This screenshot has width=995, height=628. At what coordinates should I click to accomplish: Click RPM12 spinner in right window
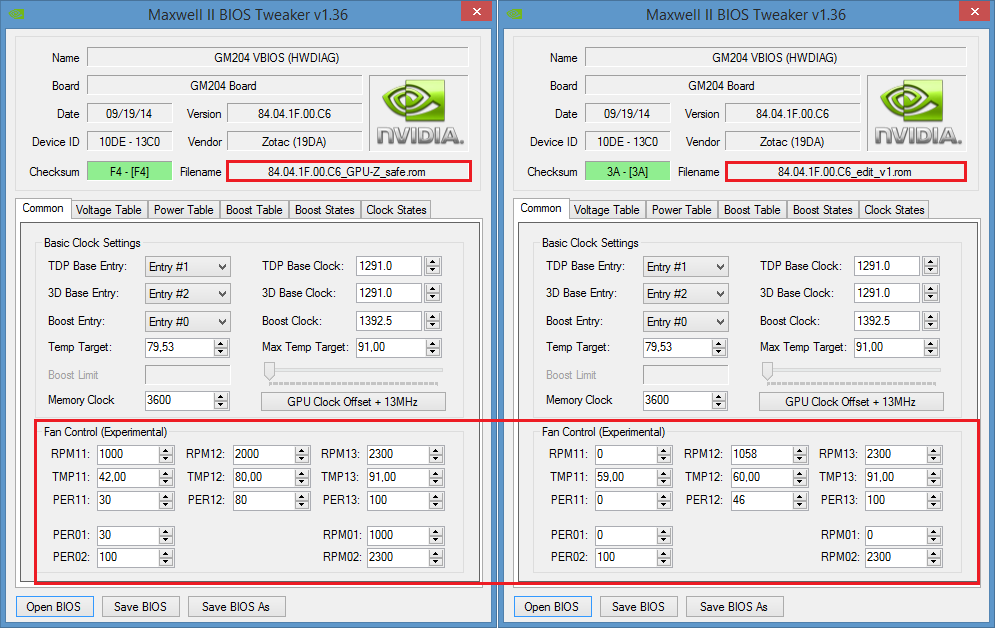point(800,454)
